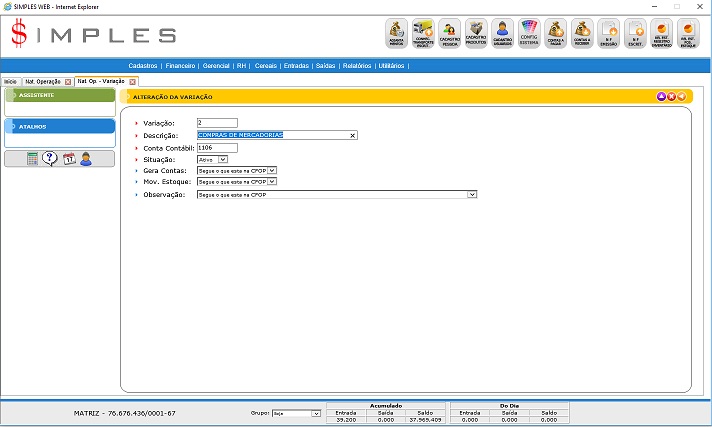Open the Financeiro menu
The height and width of the screenshot is (427, 712).
181,65
